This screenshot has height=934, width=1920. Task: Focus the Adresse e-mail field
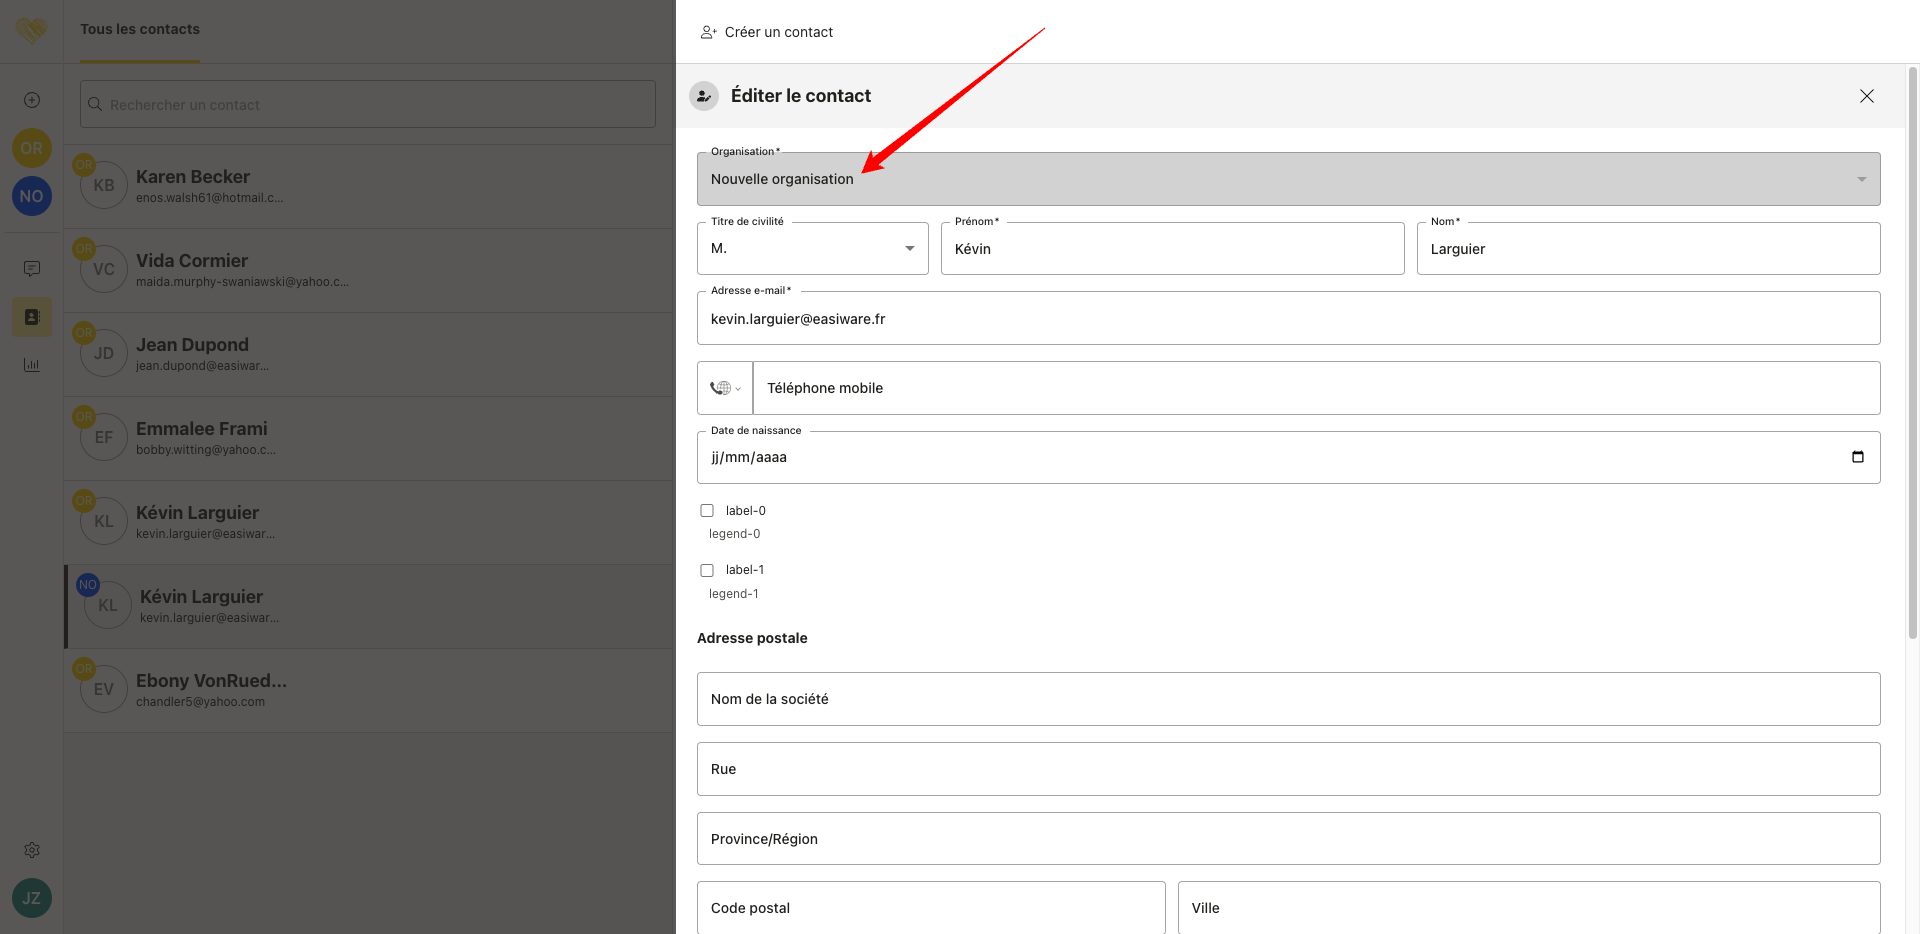pos(1288,319)
